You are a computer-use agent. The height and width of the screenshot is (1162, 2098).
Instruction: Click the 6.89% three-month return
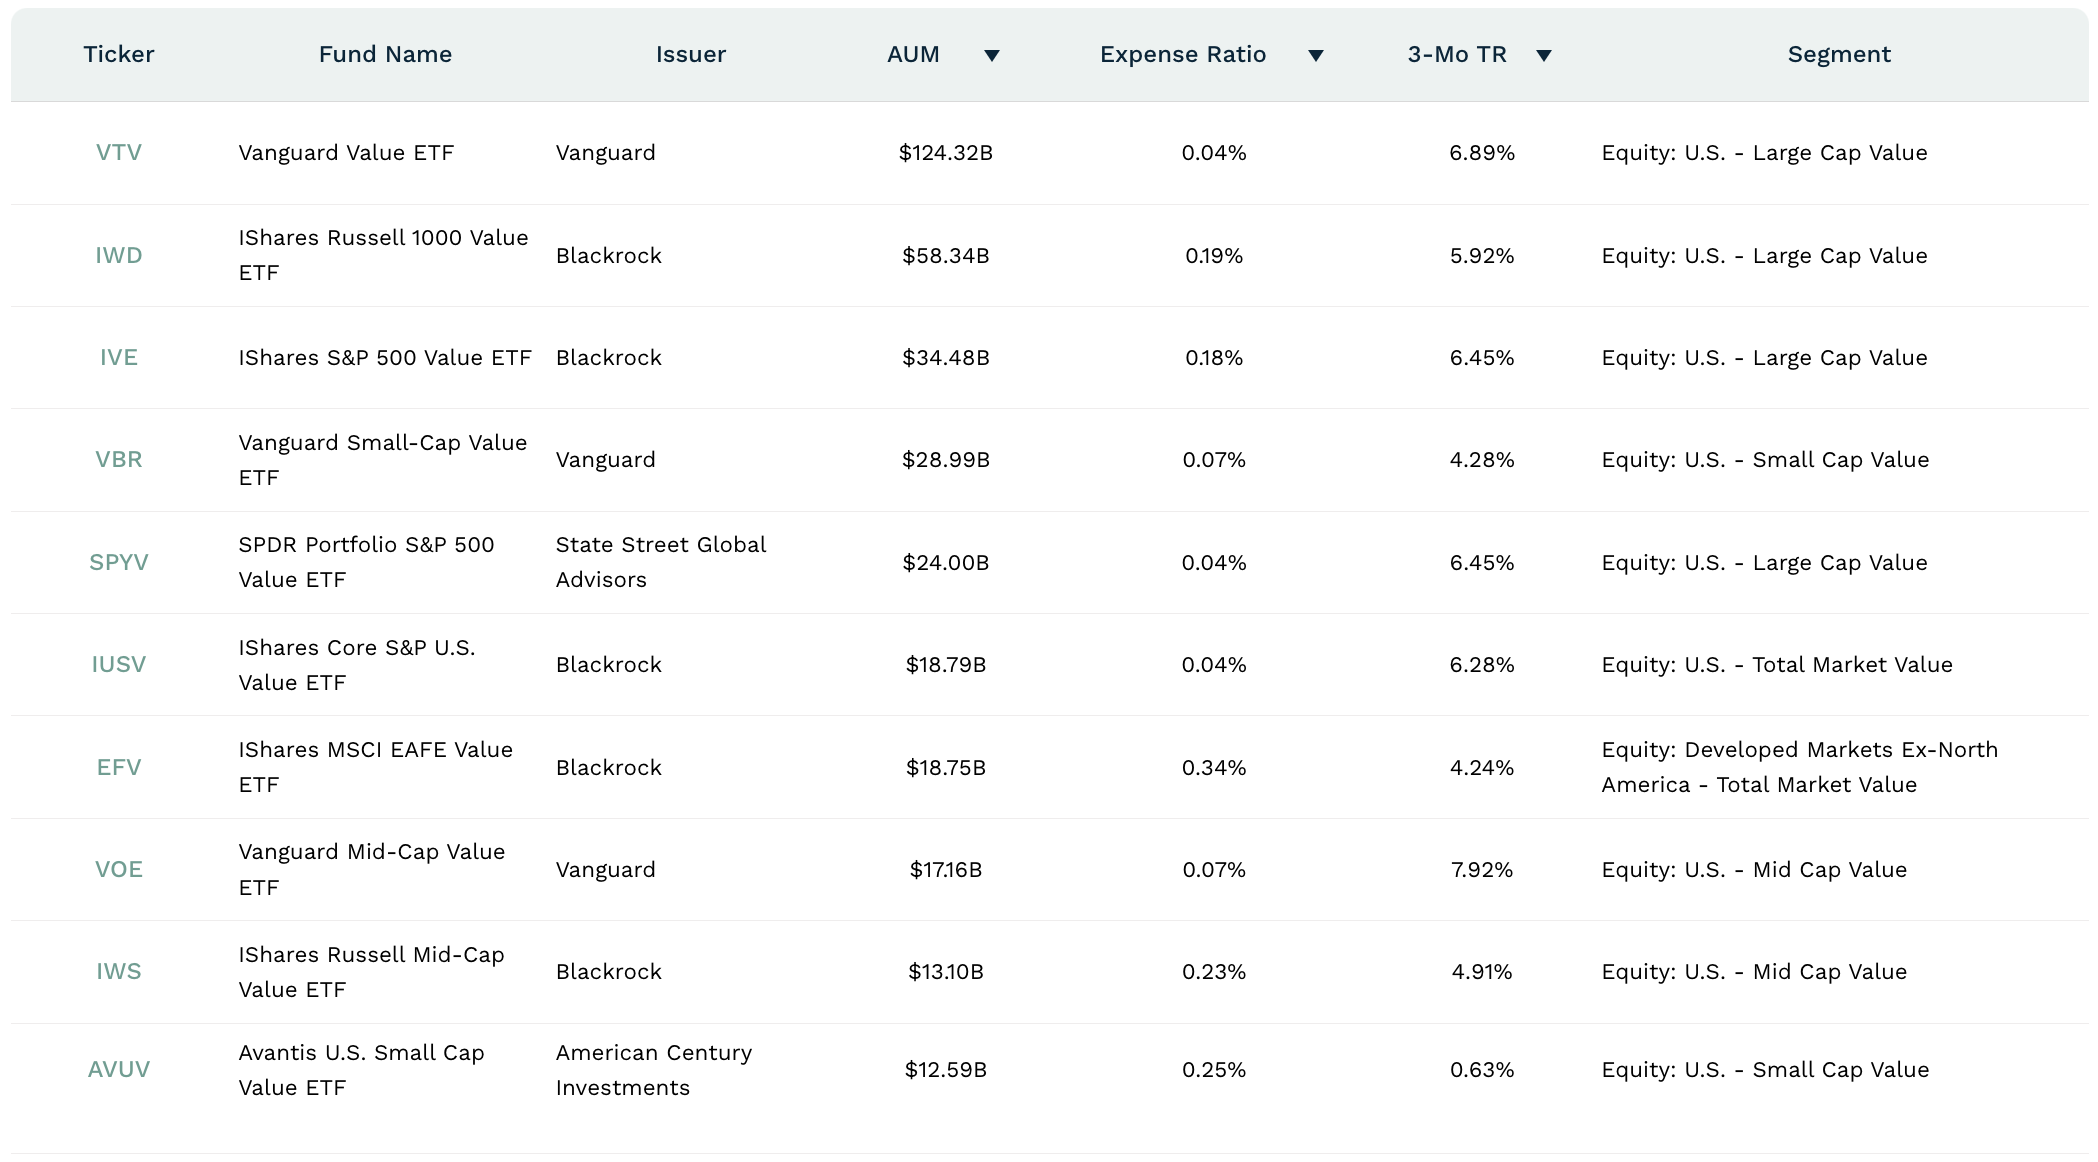[x=1482, y=152]
